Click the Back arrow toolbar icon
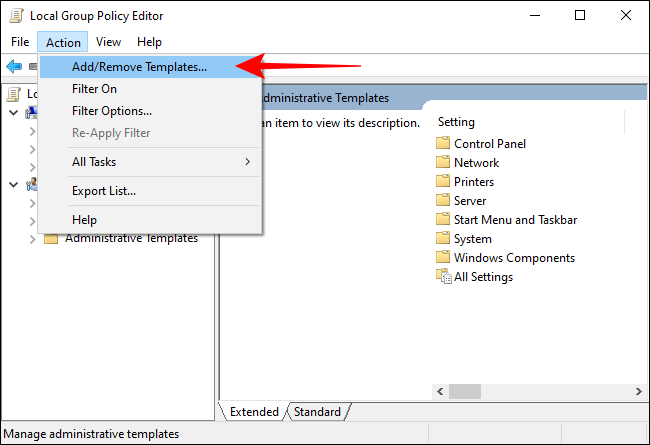The width and height of the screenshot is (650, 445). click(x=14, y=66)
